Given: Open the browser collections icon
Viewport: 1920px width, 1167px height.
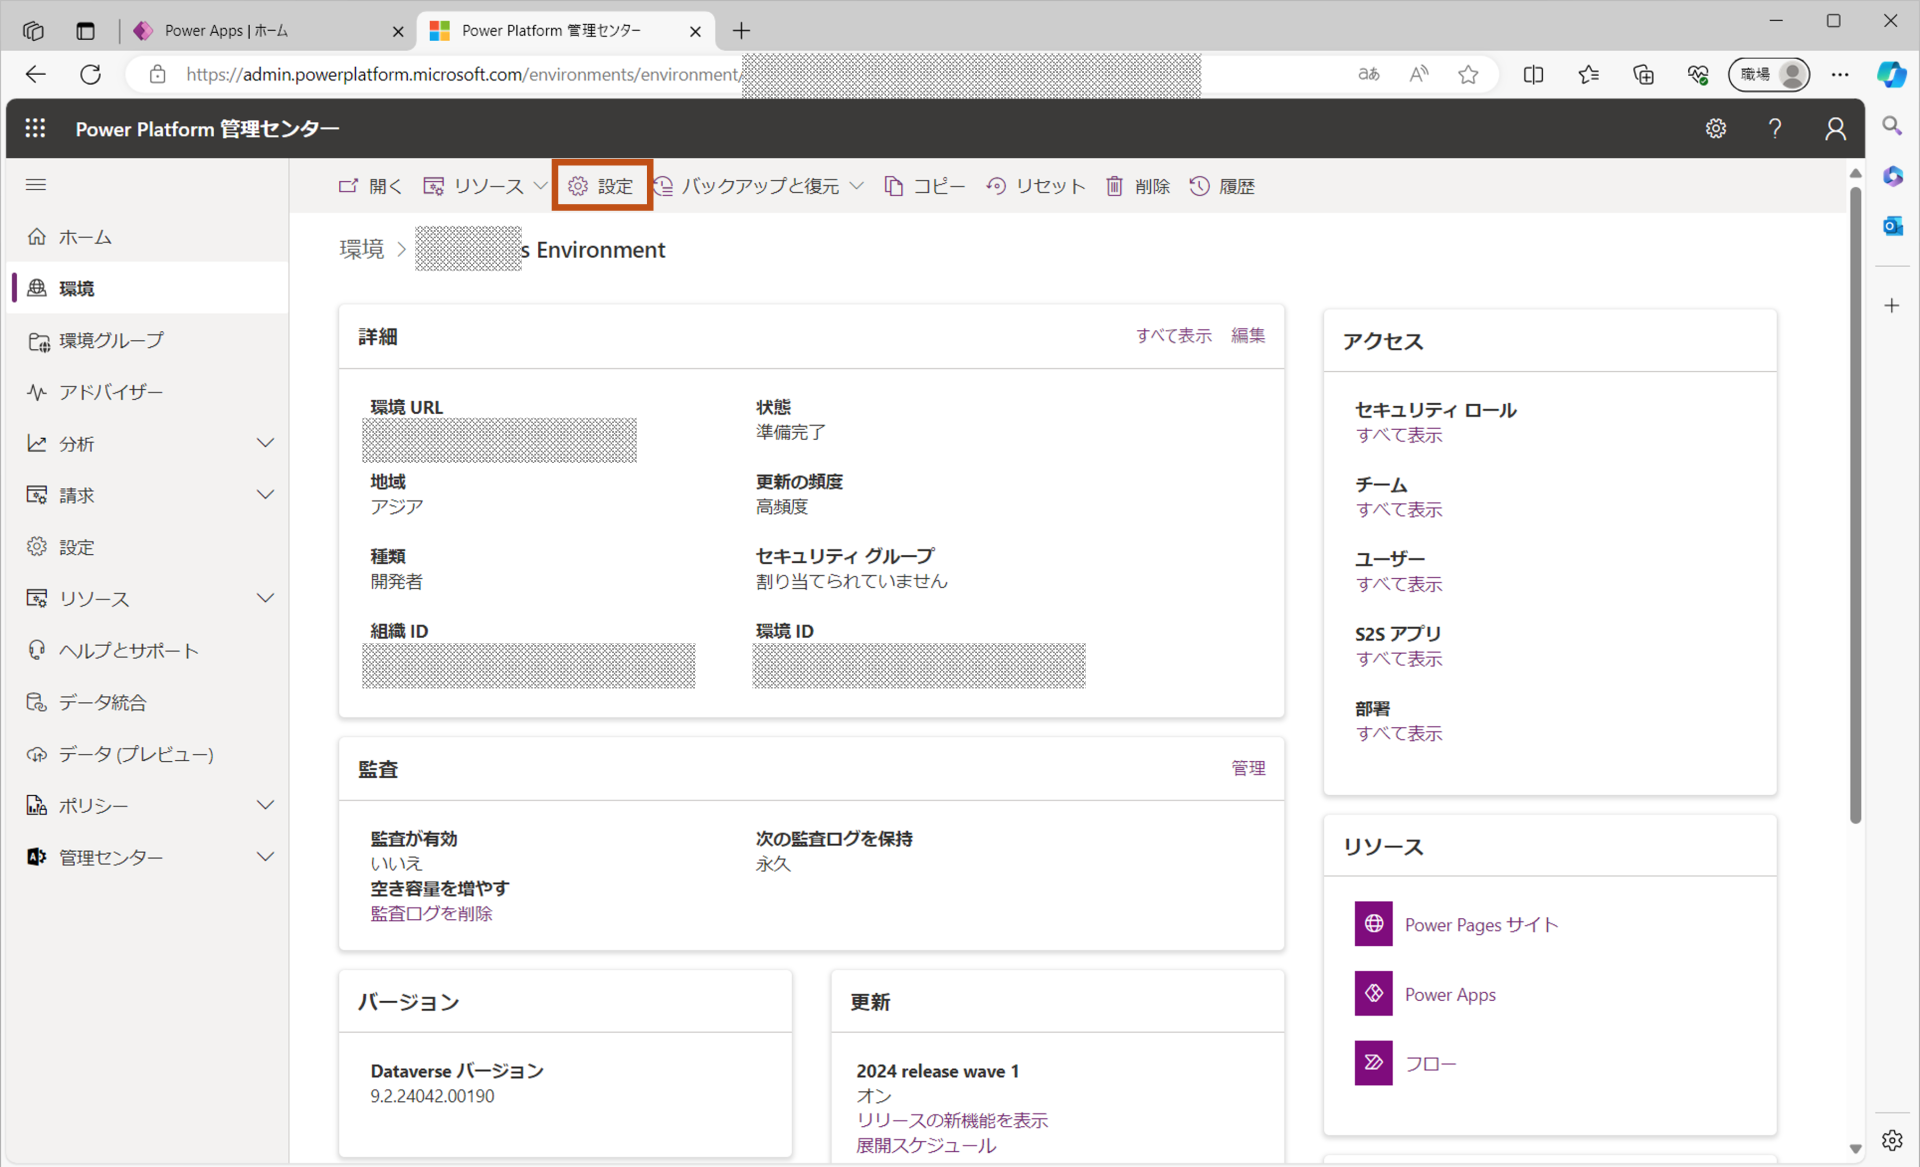Looking at the screenshot, I should click(x=1643, y=74).
